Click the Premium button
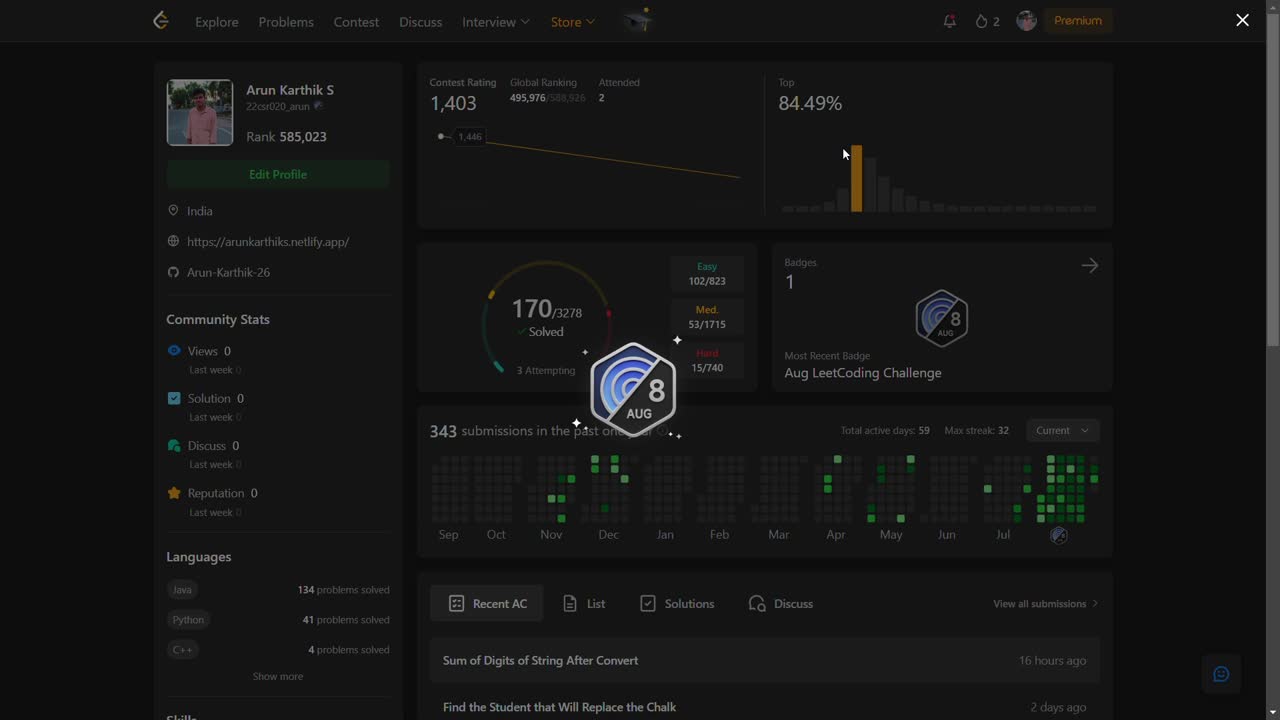Viewport: 1280px width, 720px height. coord(1077,21)
